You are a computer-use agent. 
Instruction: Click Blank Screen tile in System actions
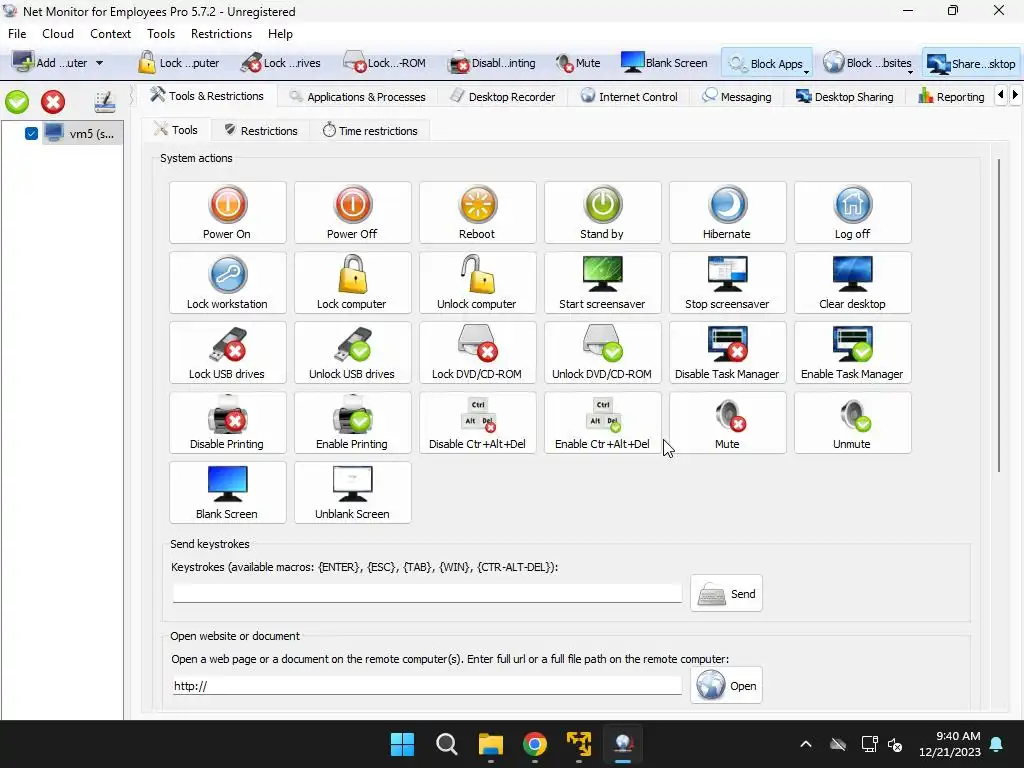tap(227, 492)
